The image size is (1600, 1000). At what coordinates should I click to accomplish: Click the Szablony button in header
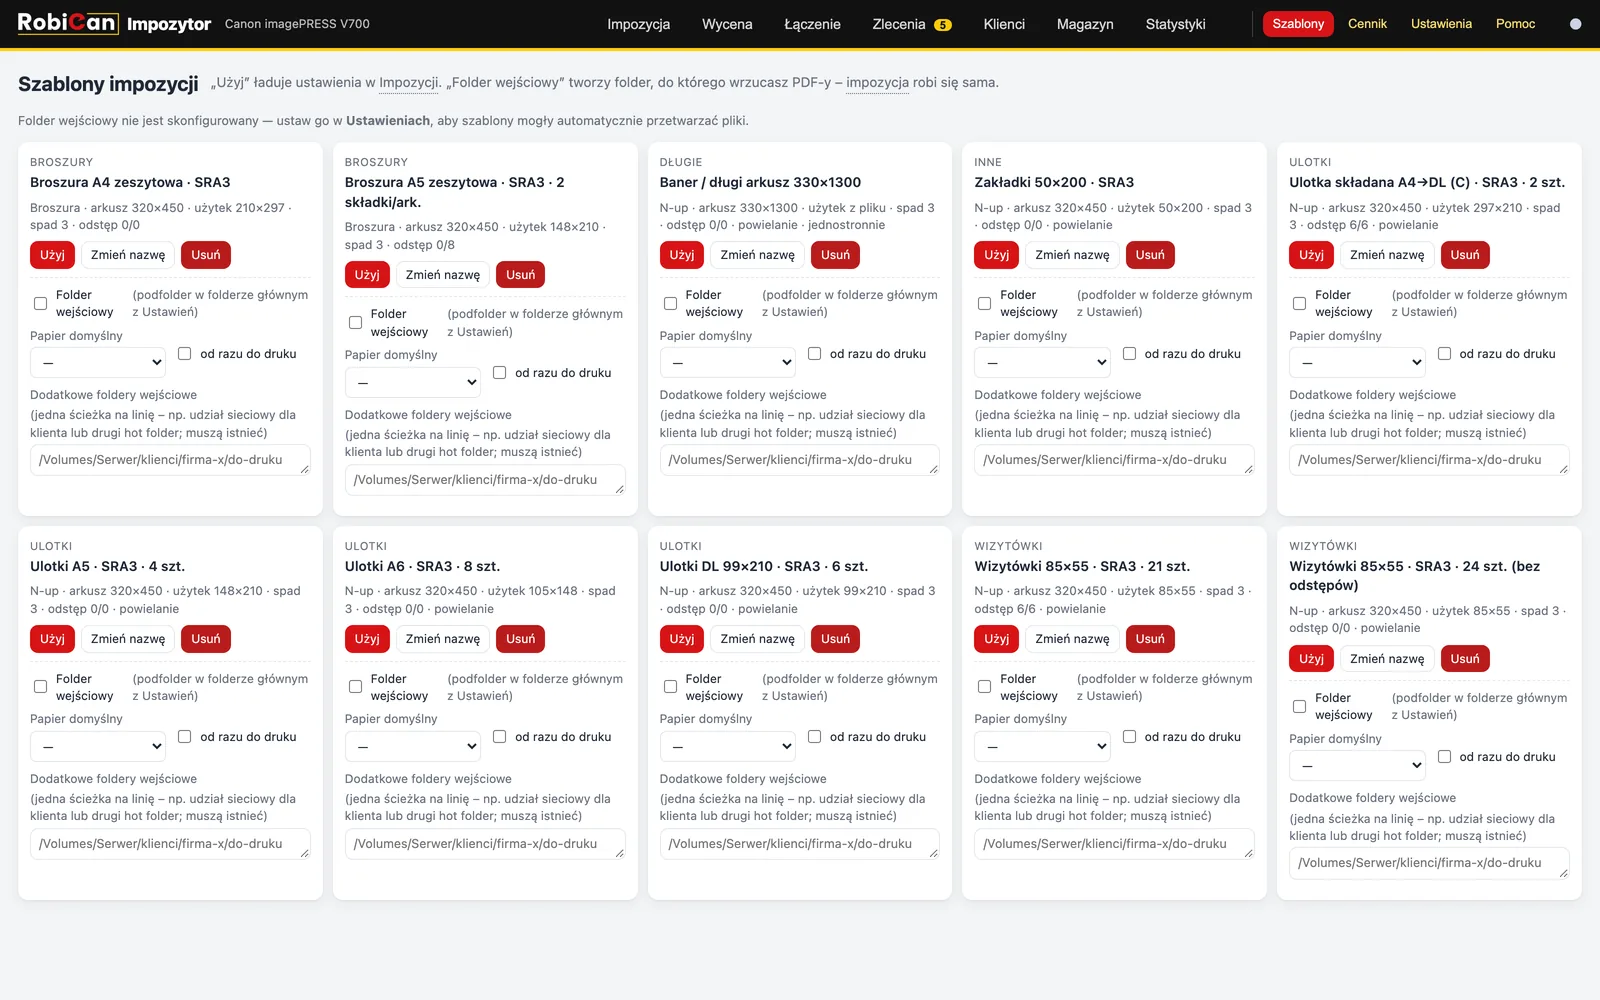1298,24
